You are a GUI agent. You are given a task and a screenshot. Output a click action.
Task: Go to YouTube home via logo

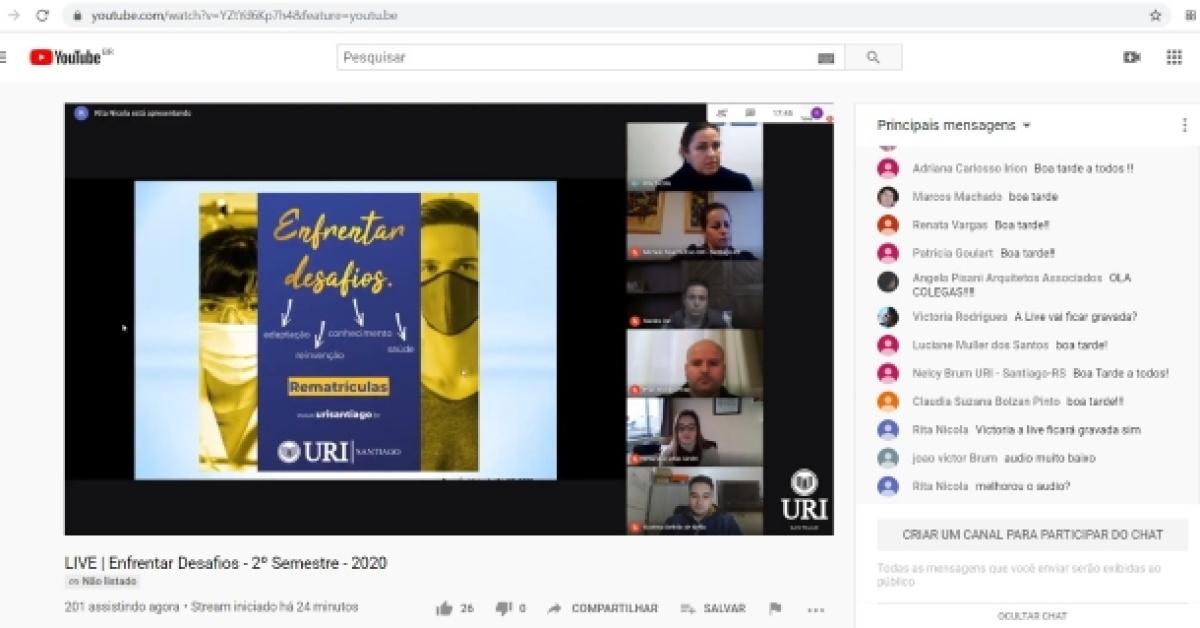[68, 58]
